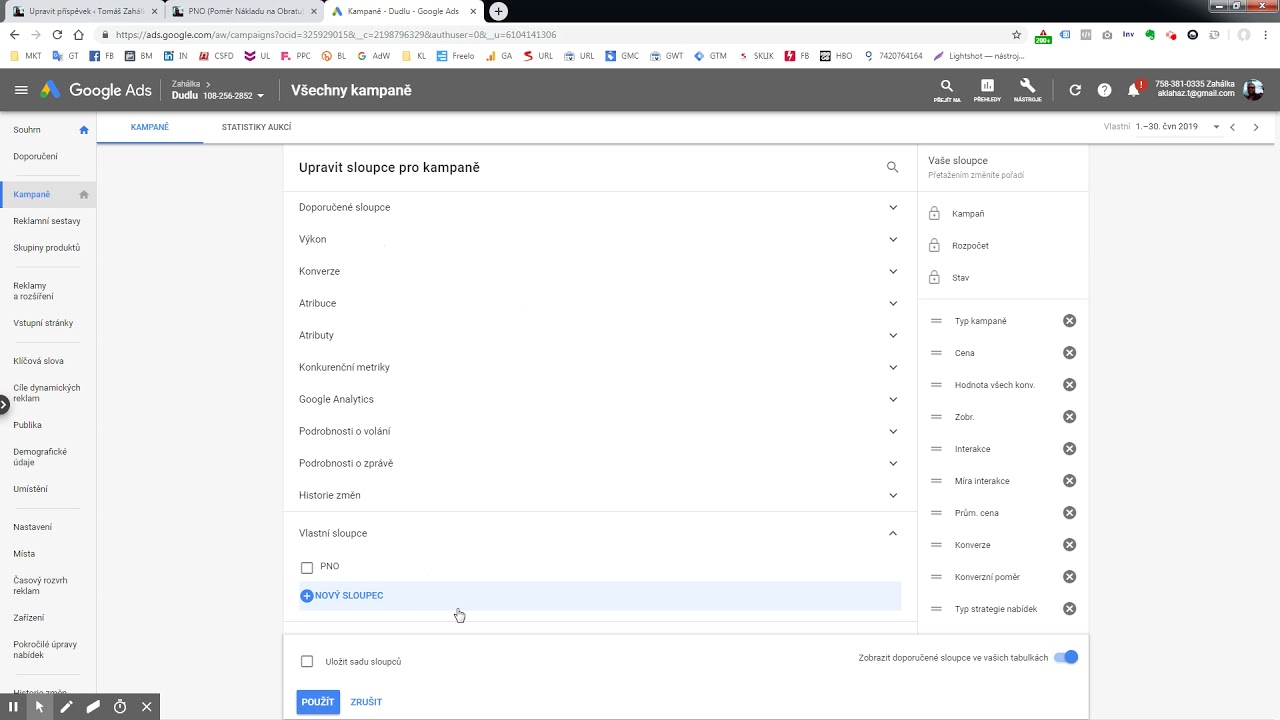The height and width of the screenshot is (720, 1280).
Task: Open Publika in the sidebar
Action: click(x=27, y=425)
